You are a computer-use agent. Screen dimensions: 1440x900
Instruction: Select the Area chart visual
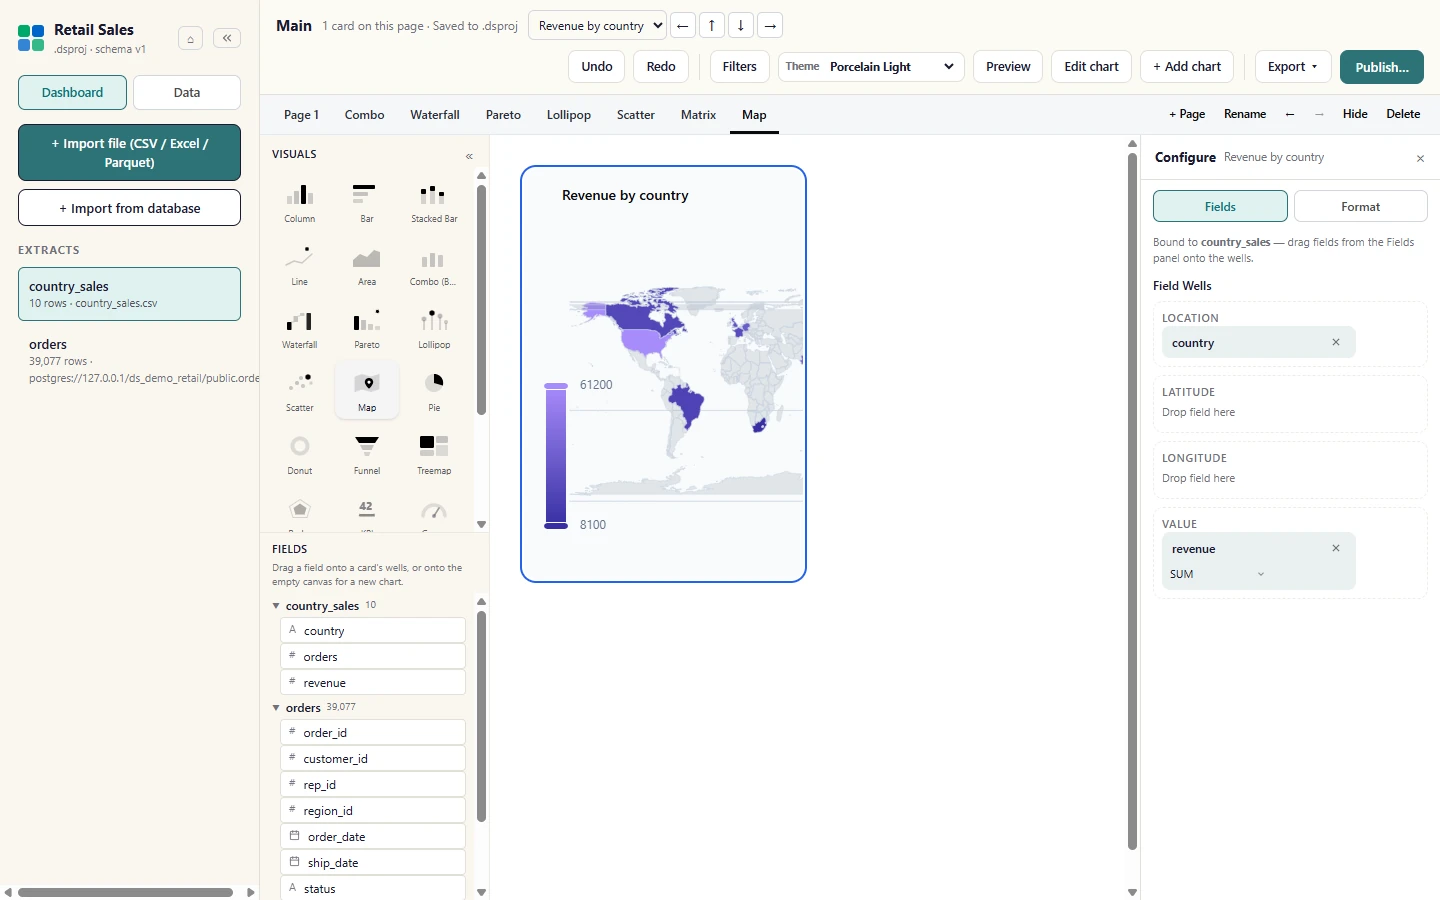(367, 265)
